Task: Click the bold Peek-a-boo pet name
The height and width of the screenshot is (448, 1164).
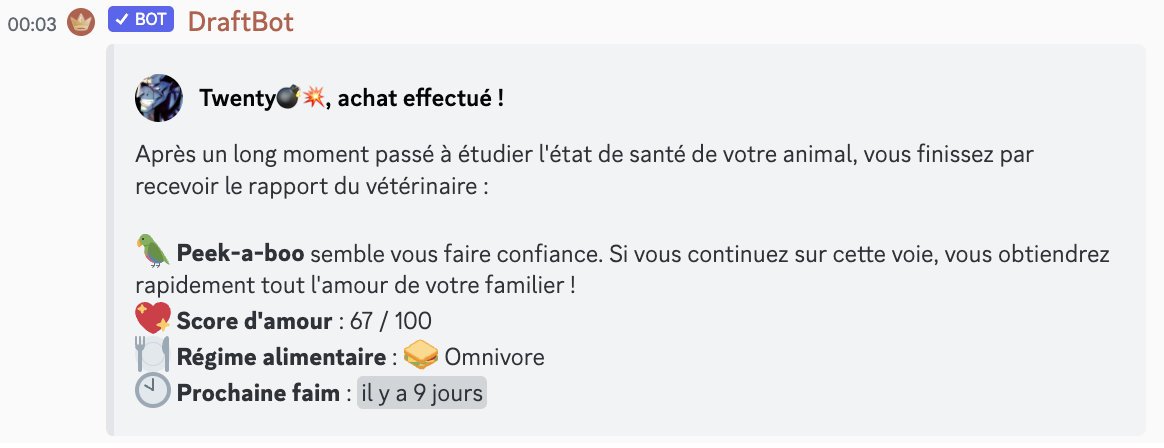Action: 240,253
